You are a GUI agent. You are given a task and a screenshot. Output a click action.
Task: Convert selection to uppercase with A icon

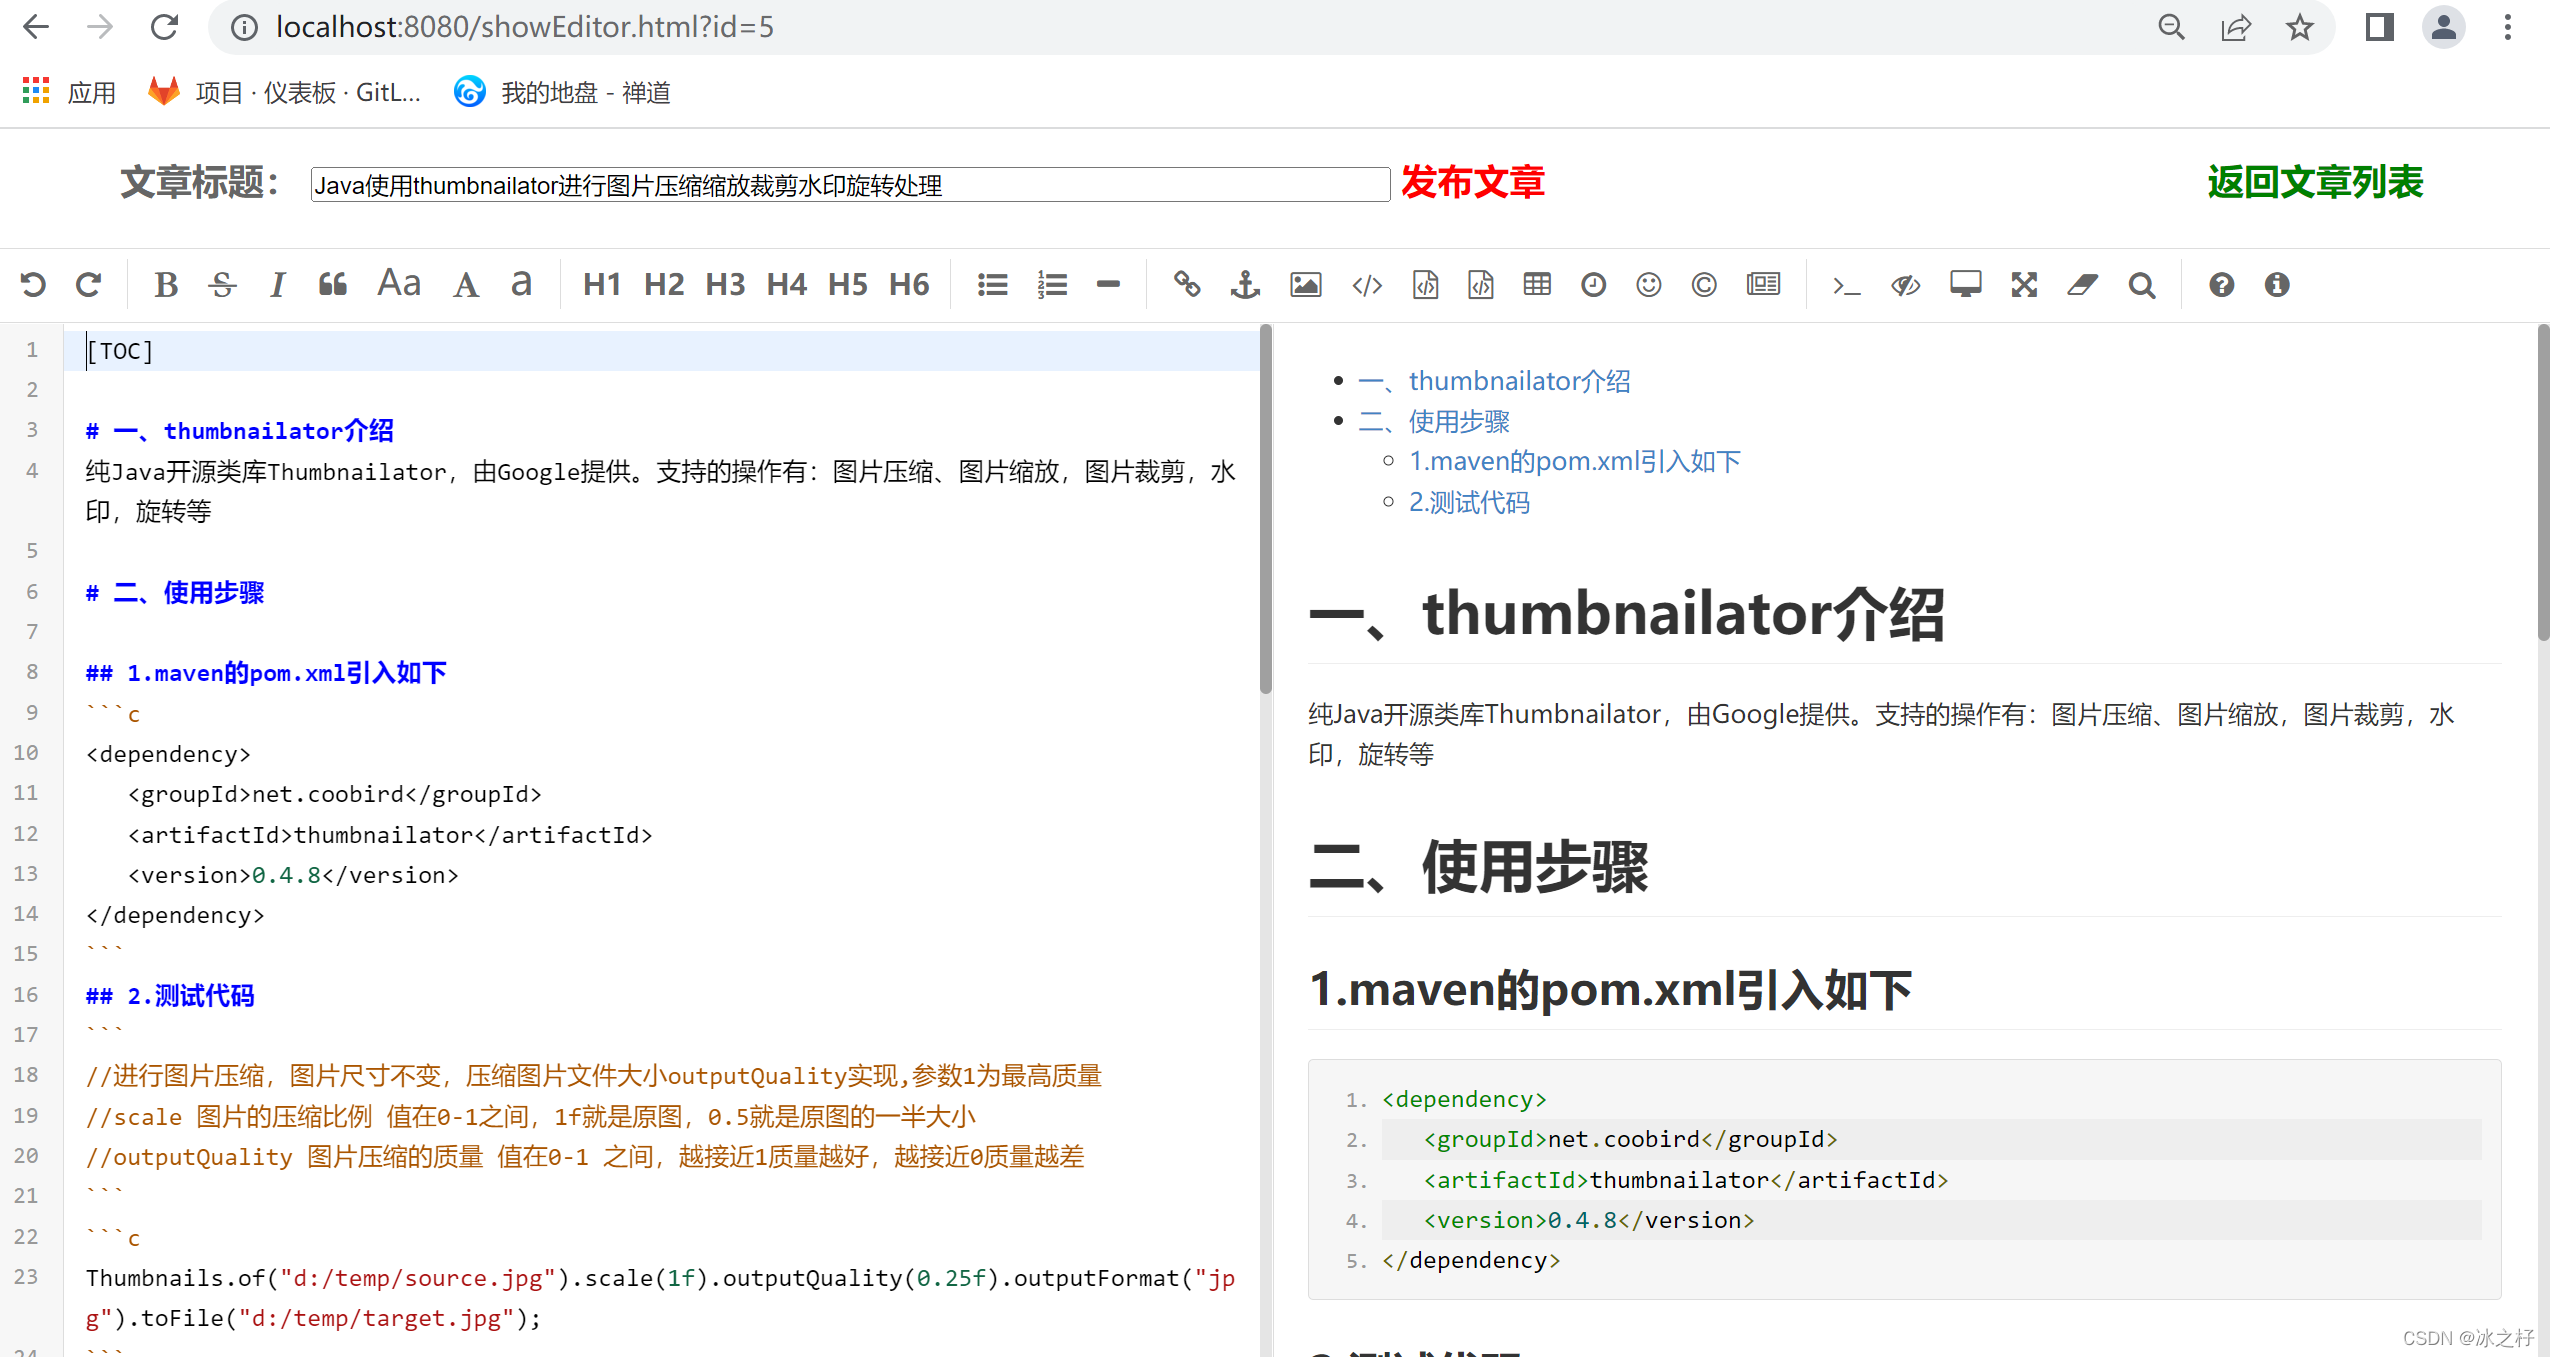pos(465,285)
